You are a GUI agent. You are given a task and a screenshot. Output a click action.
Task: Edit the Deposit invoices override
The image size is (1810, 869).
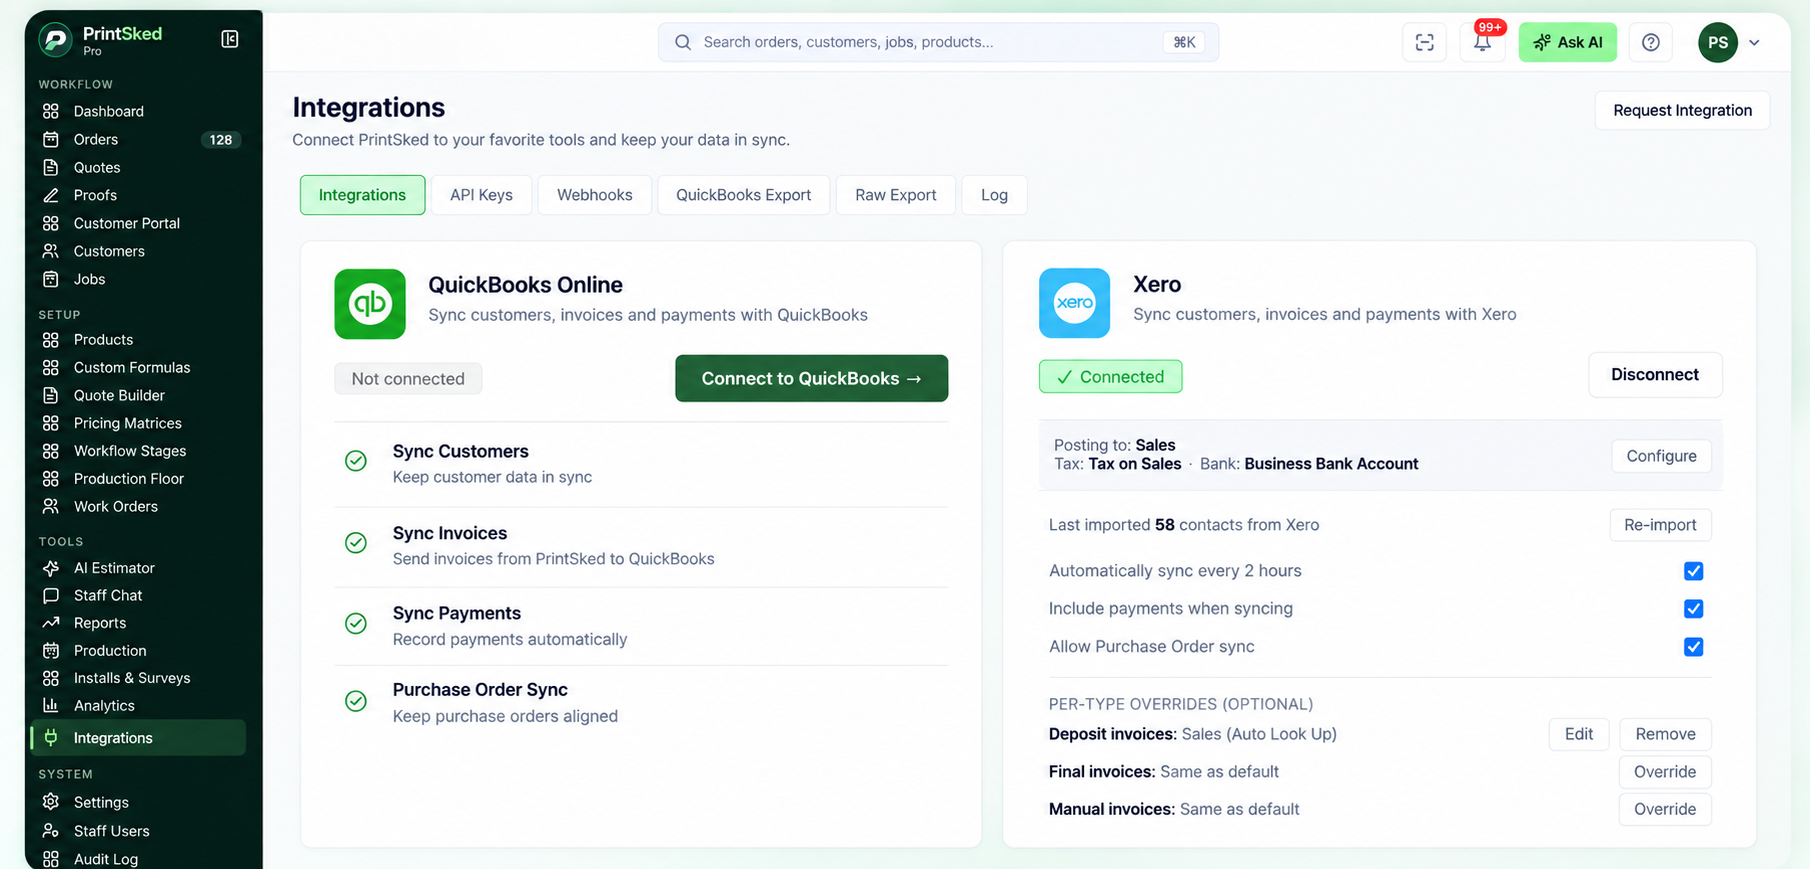(x=1579, y=734)
